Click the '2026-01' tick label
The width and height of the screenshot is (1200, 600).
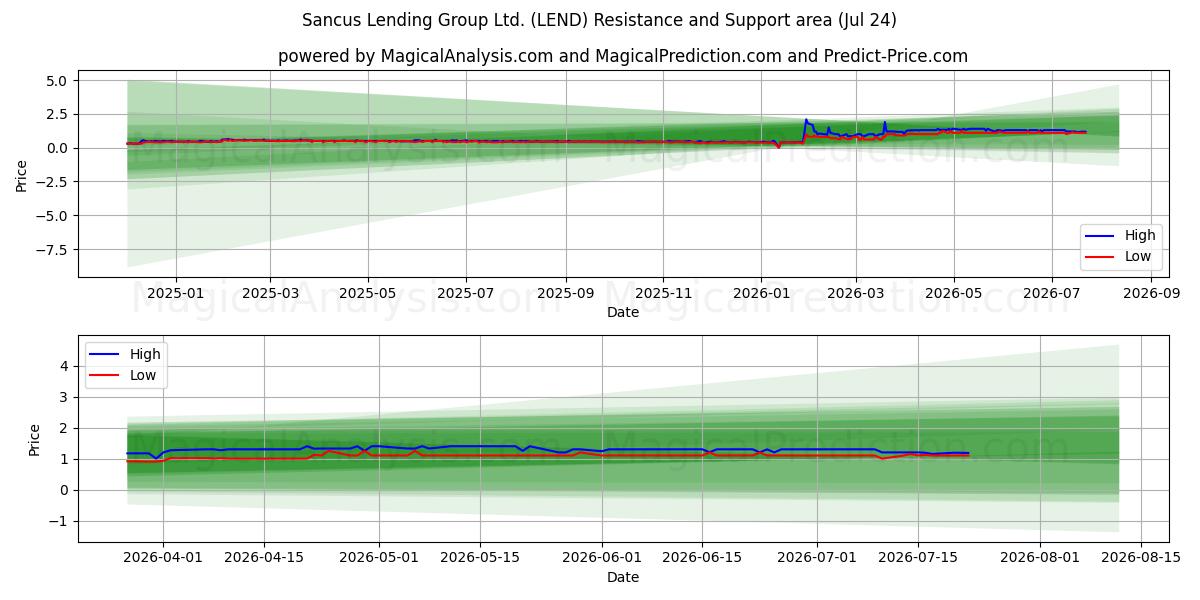(x=761, y=293)
